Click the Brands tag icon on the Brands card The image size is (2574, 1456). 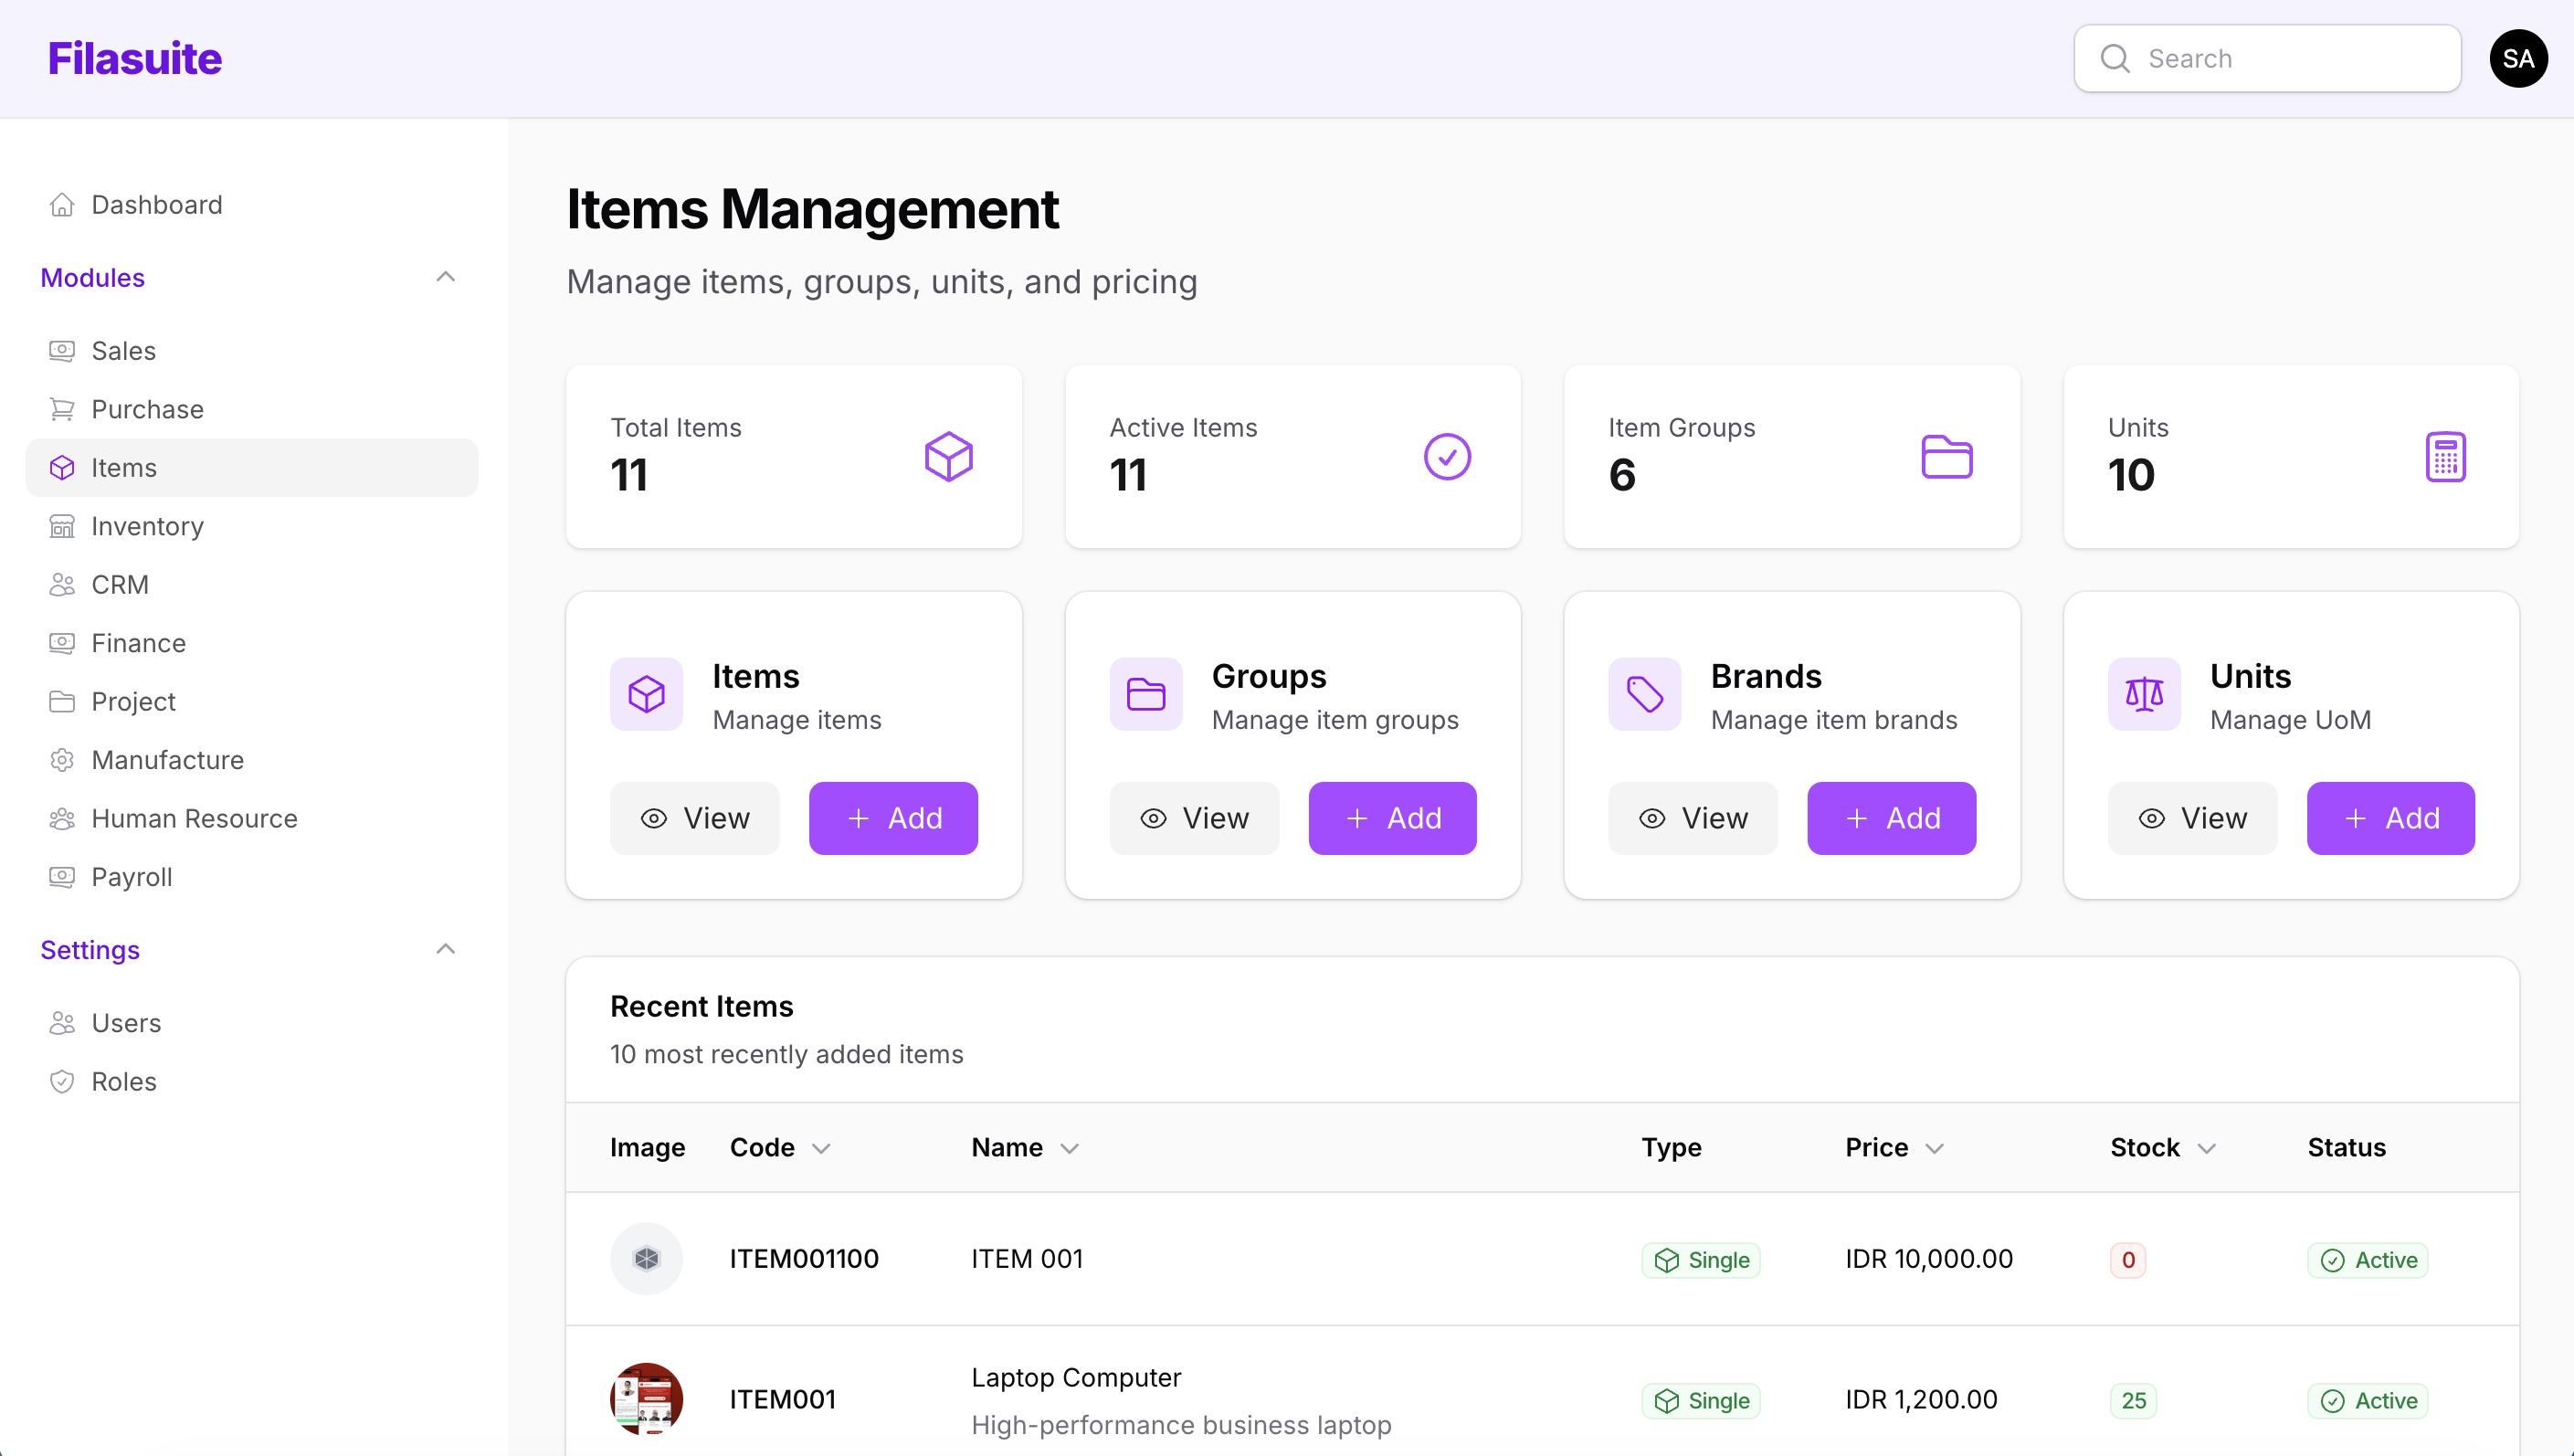[x=1644, y=694]
